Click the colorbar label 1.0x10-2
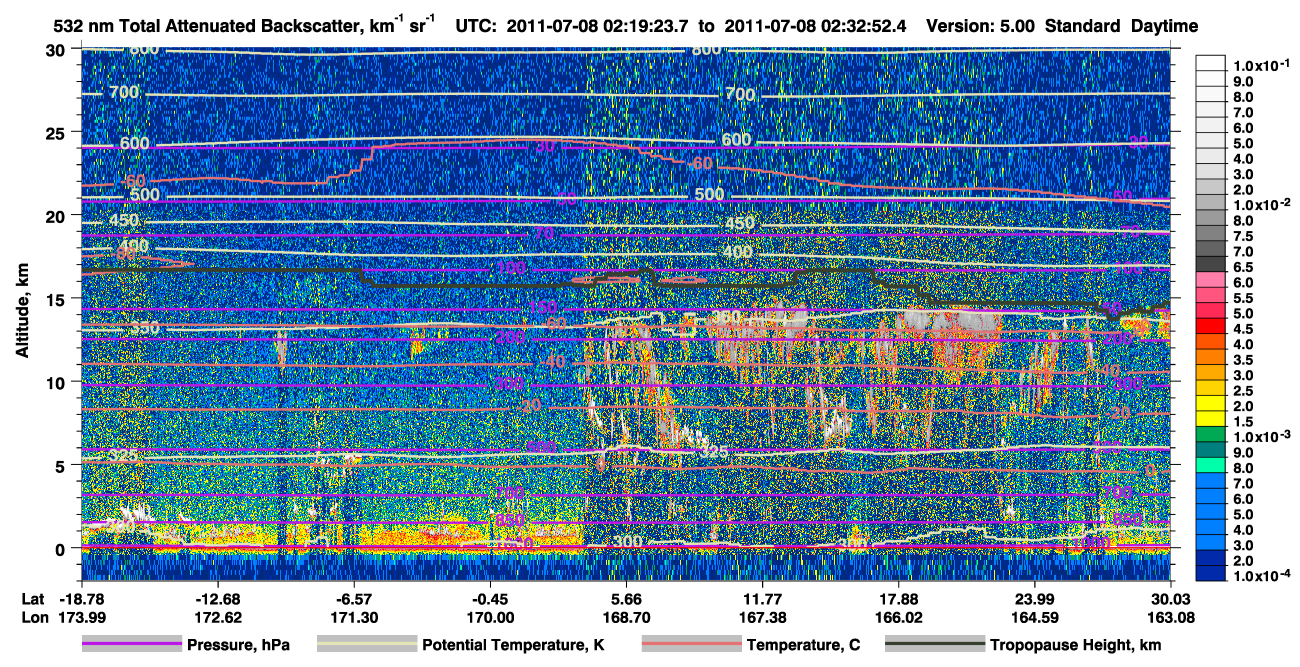Image resolution: width=1300 pixels, height=667 pixels. click(1260, 204)
